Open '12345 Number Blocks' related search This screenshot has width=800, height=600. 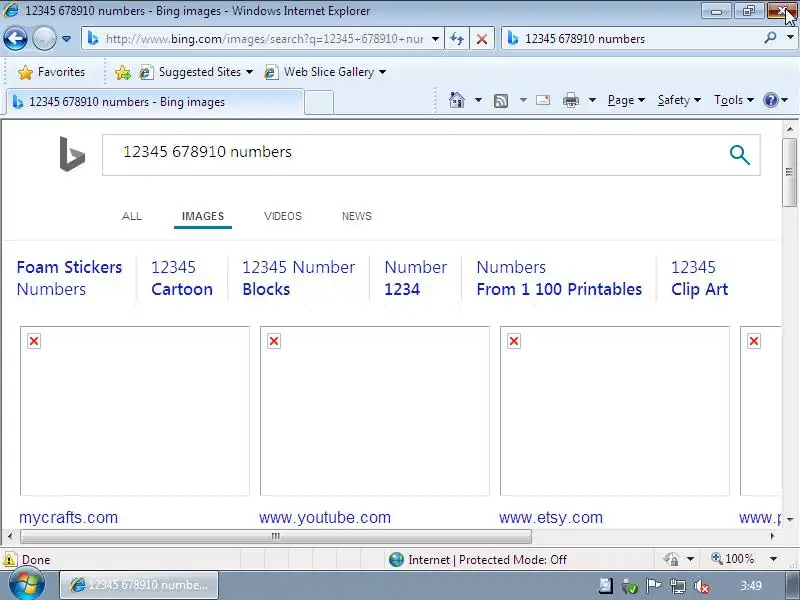tap(298, 278)
